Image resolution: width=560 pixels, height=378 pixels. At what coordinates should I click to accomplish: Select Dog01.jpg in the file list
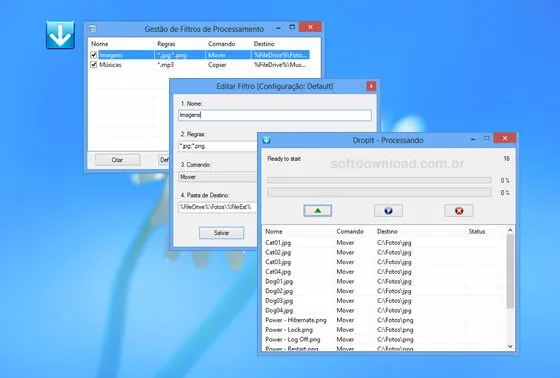pyautogui.click(x=279, y=281)
